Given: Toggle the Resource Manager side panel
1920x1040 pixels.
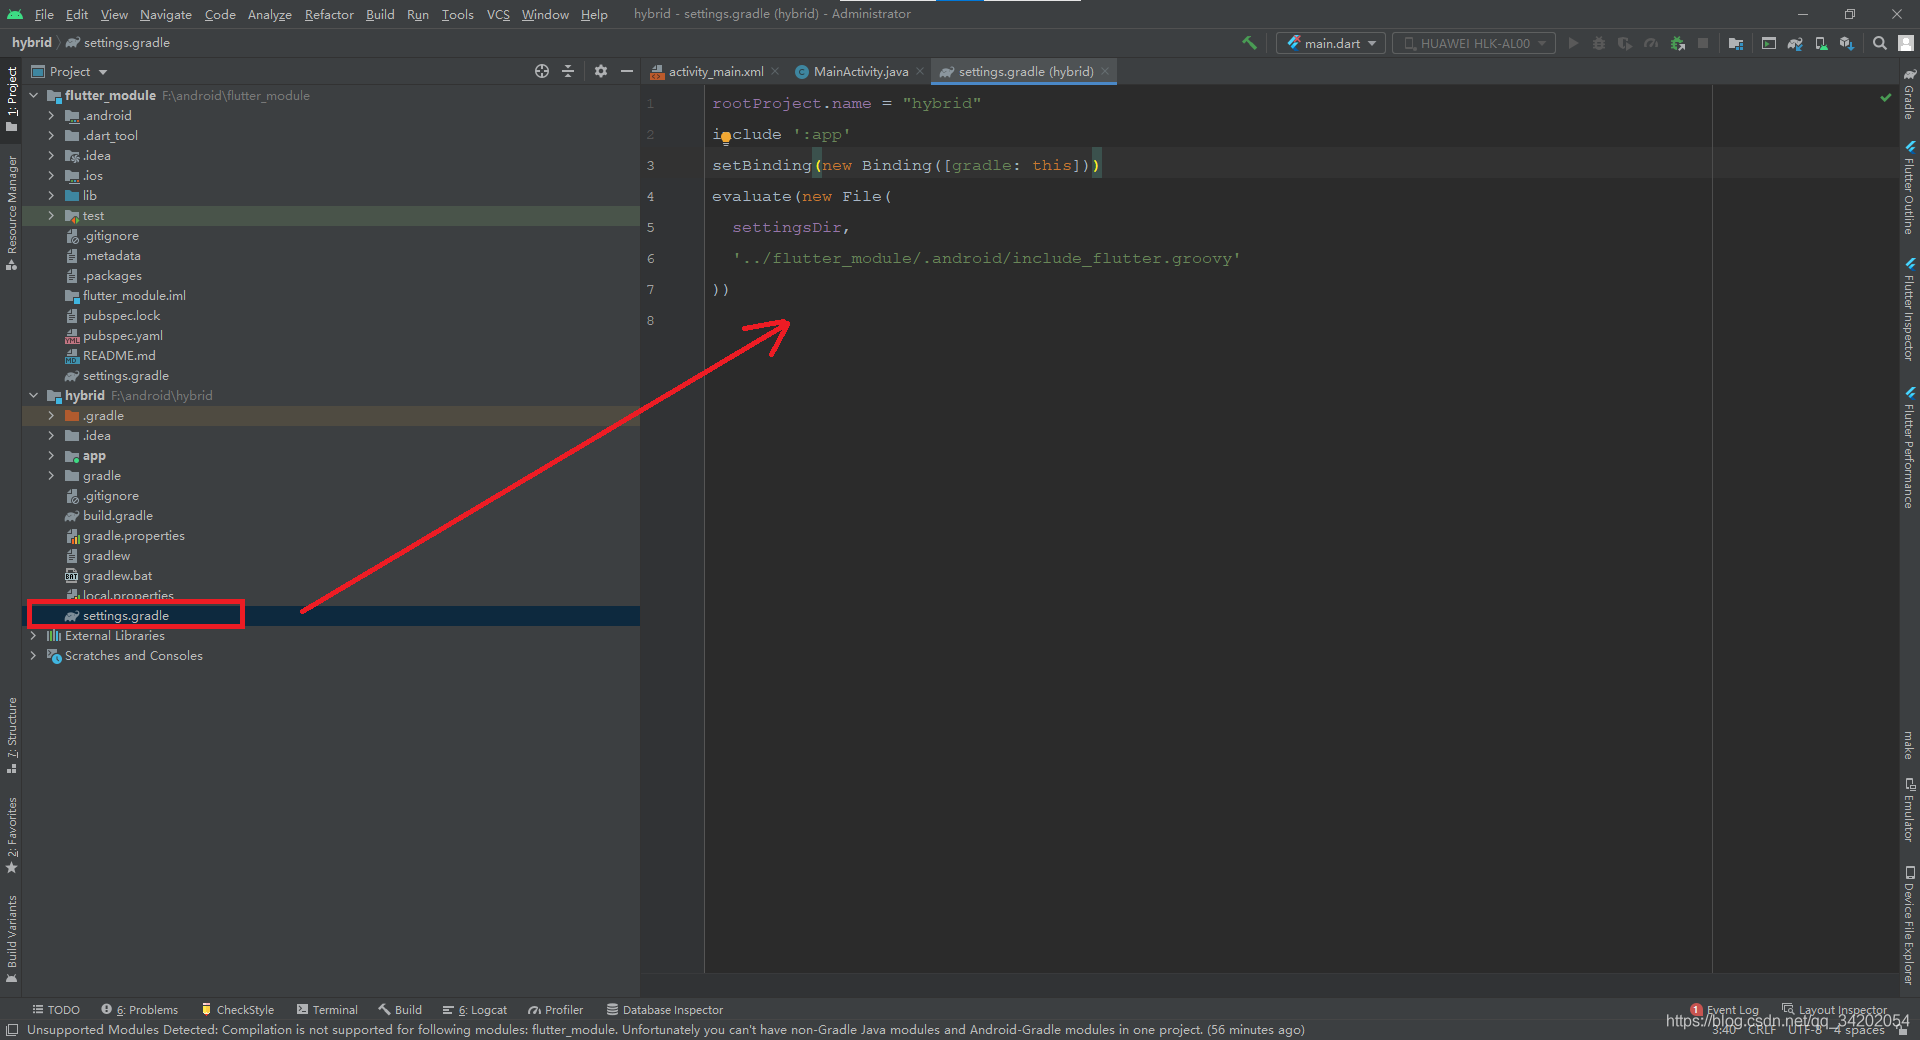Looking at the screenshot, I should (12, 212).
